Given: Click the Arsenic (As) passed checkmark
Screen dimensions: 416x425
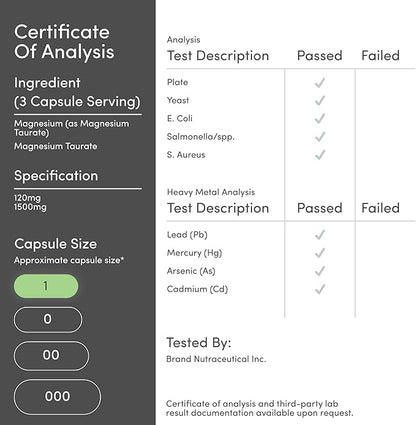Looking at the screenshot, I should [320, 271].
